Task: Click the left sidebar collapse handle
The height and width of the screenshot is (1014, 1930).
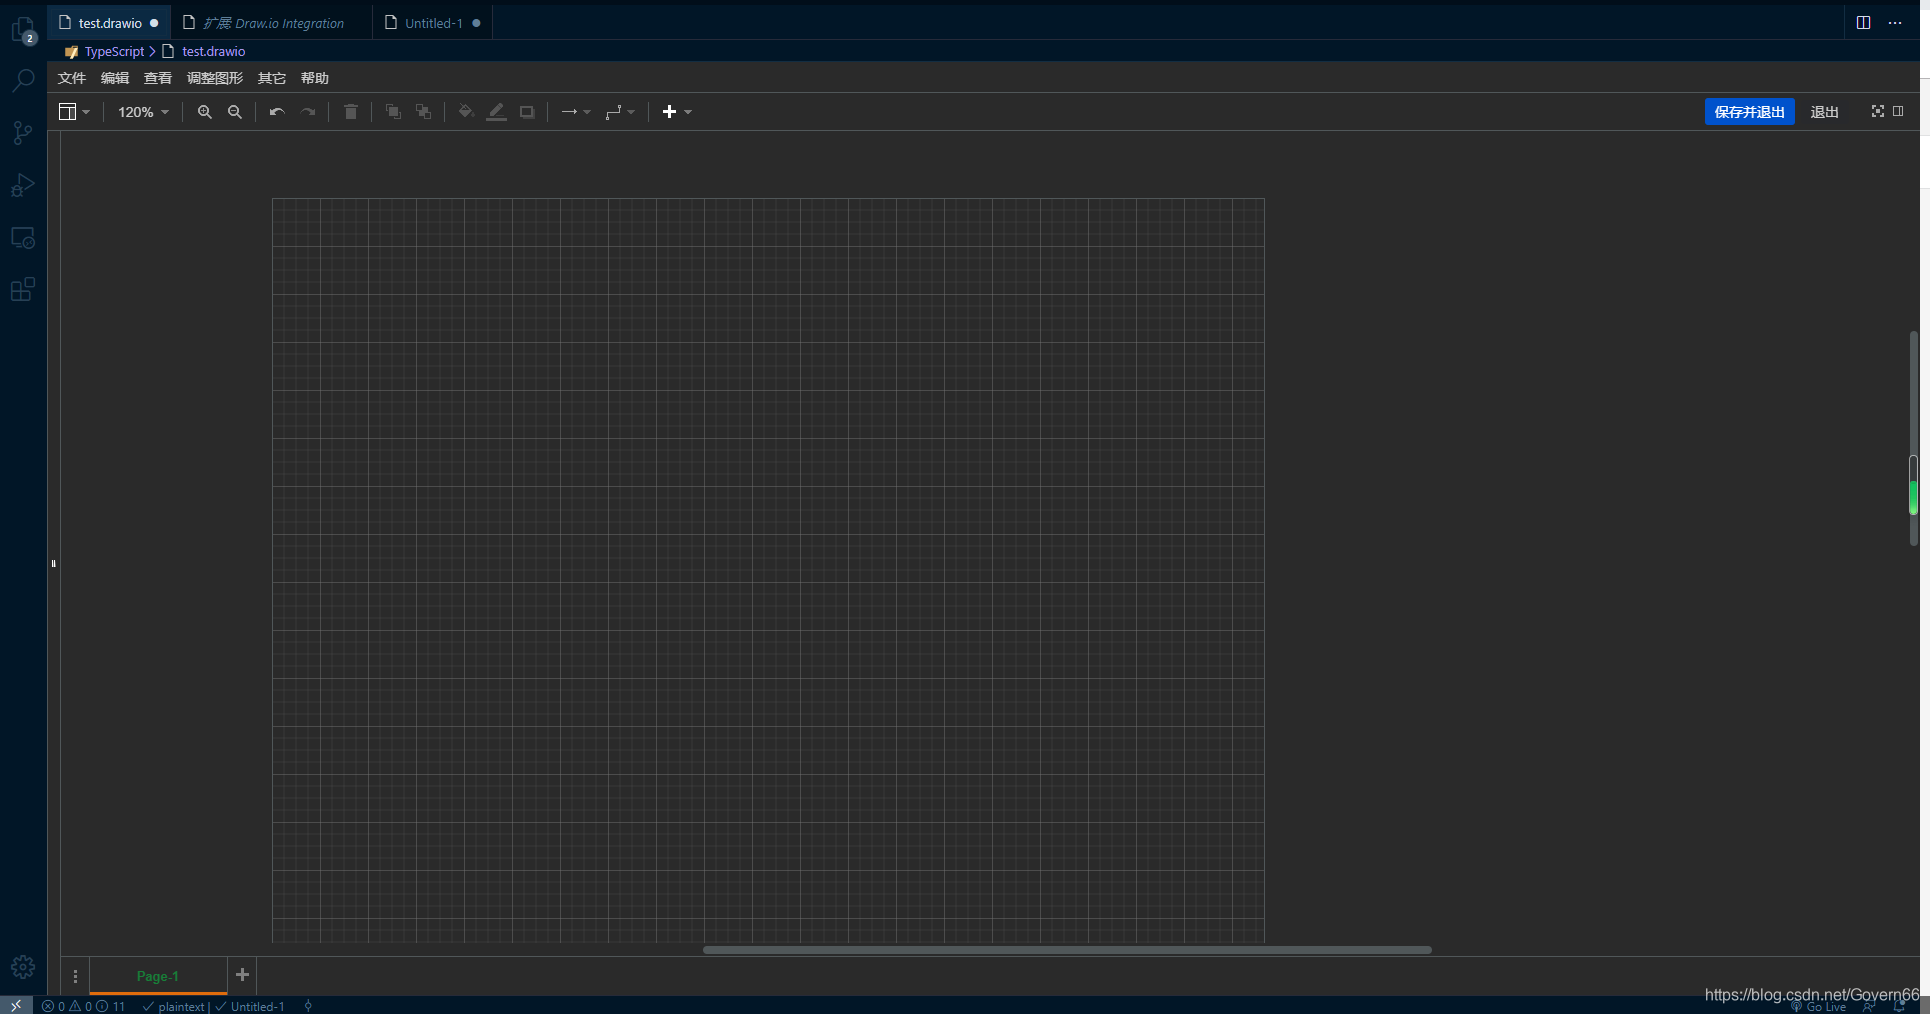Action: pyautogui.click(x=54, y=564)
